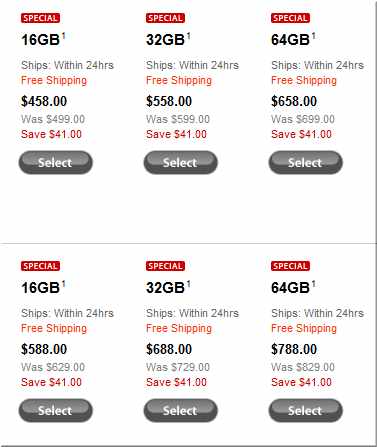Select the $458.00 16GB model
377x447 pixels.
click(55, 162)
